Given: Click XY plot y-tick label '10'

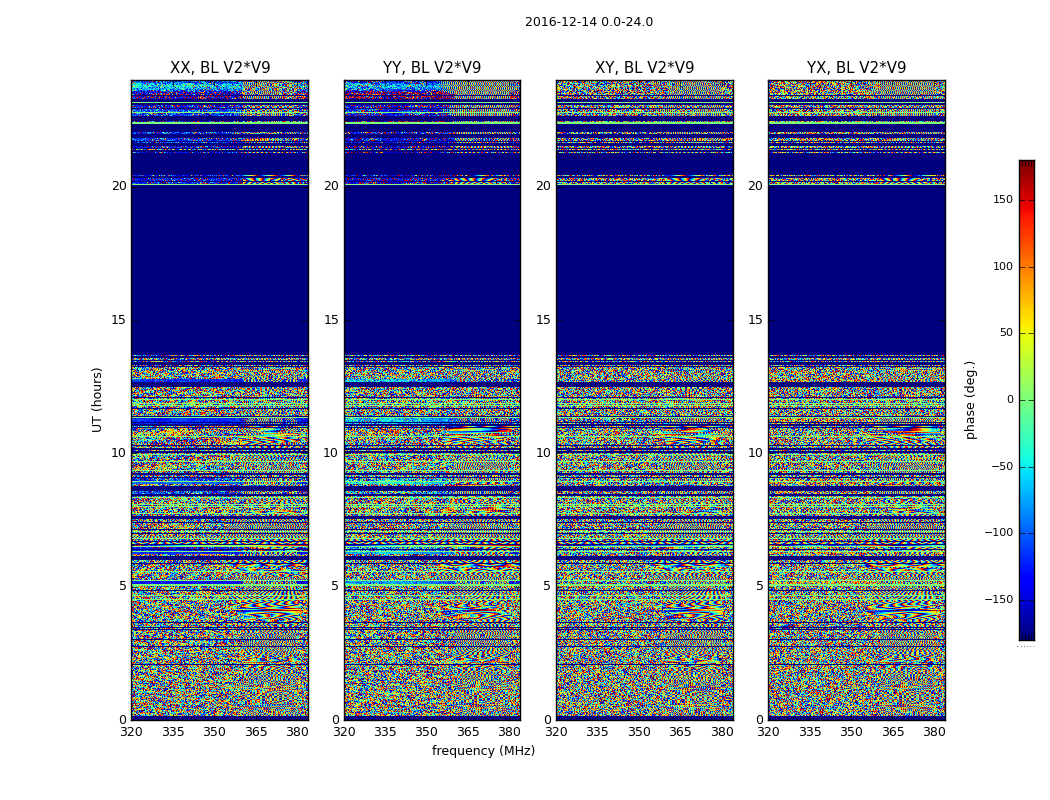Looking at the screenshot, I should [x=544, y=453].
